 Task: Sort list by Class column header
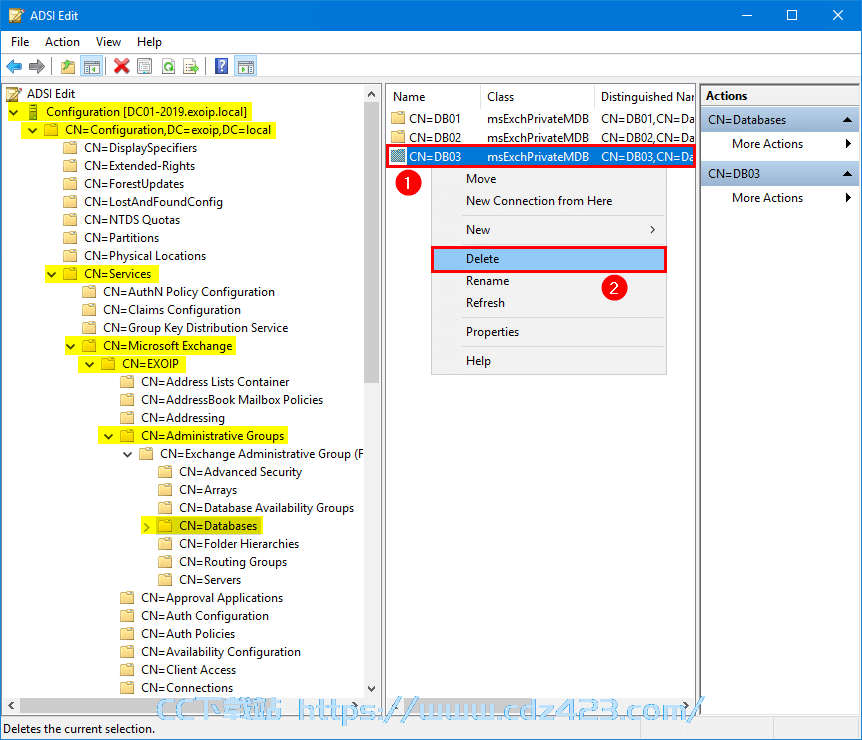pyautogui.click(x=538, y=97)
